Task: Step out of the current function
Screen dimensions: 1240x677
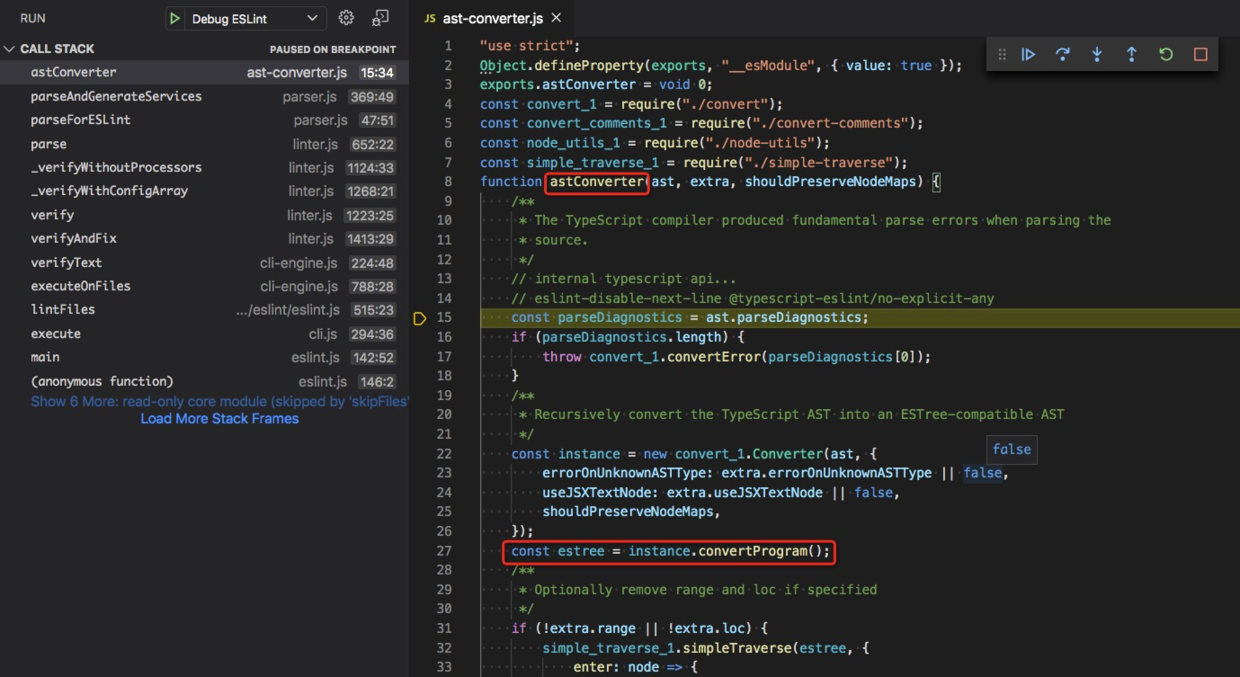Action: (x=1131, y=55)
